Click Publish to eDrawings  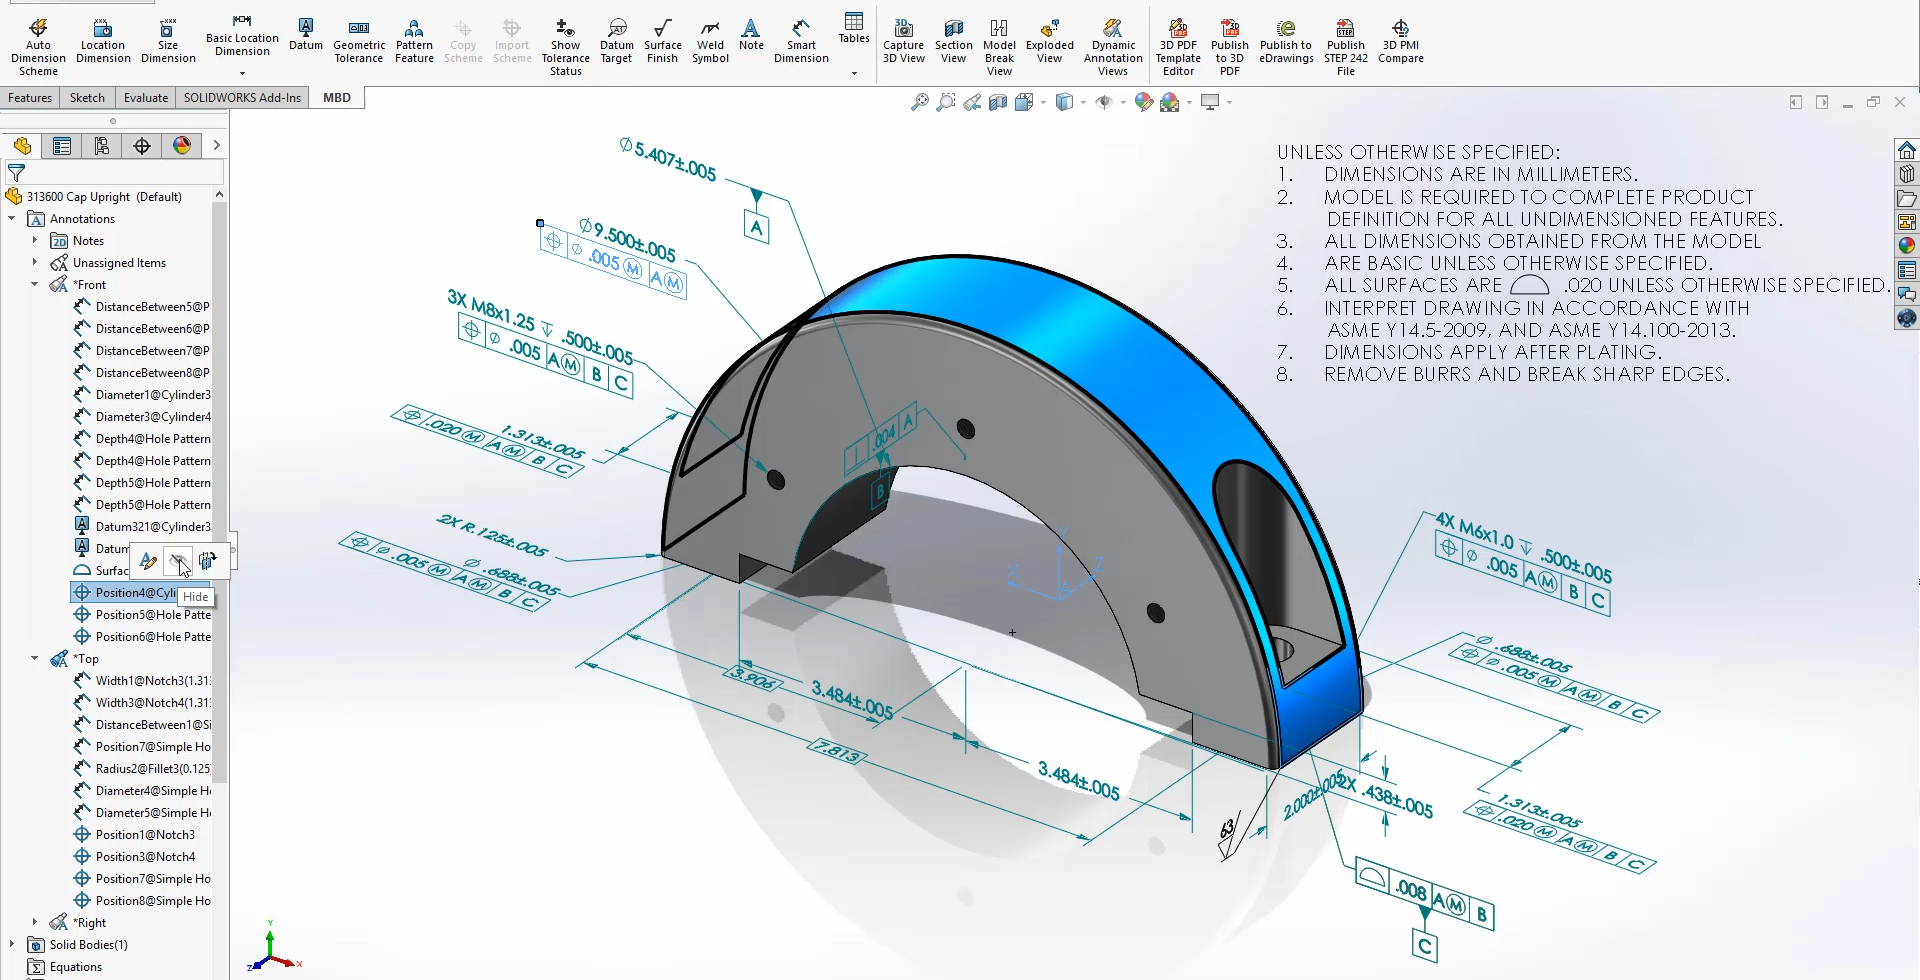[1286, 41]
